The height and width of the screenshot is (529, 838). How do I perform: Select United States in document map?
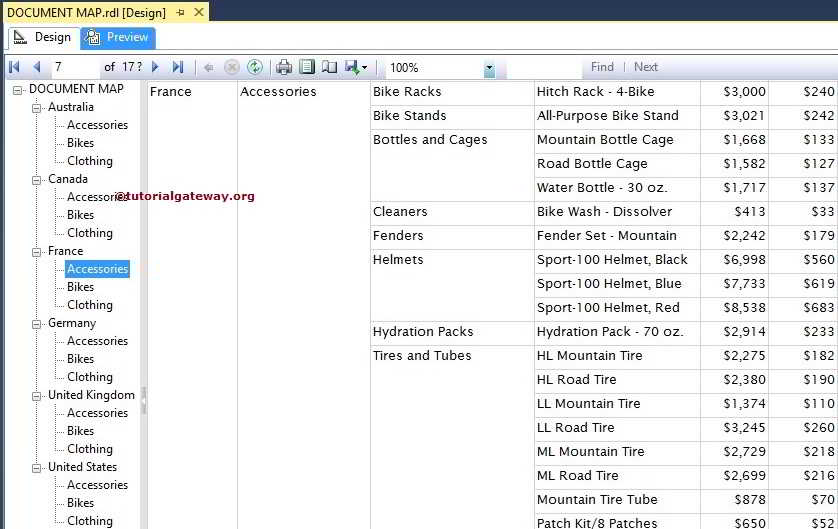[x=82, y=467]
